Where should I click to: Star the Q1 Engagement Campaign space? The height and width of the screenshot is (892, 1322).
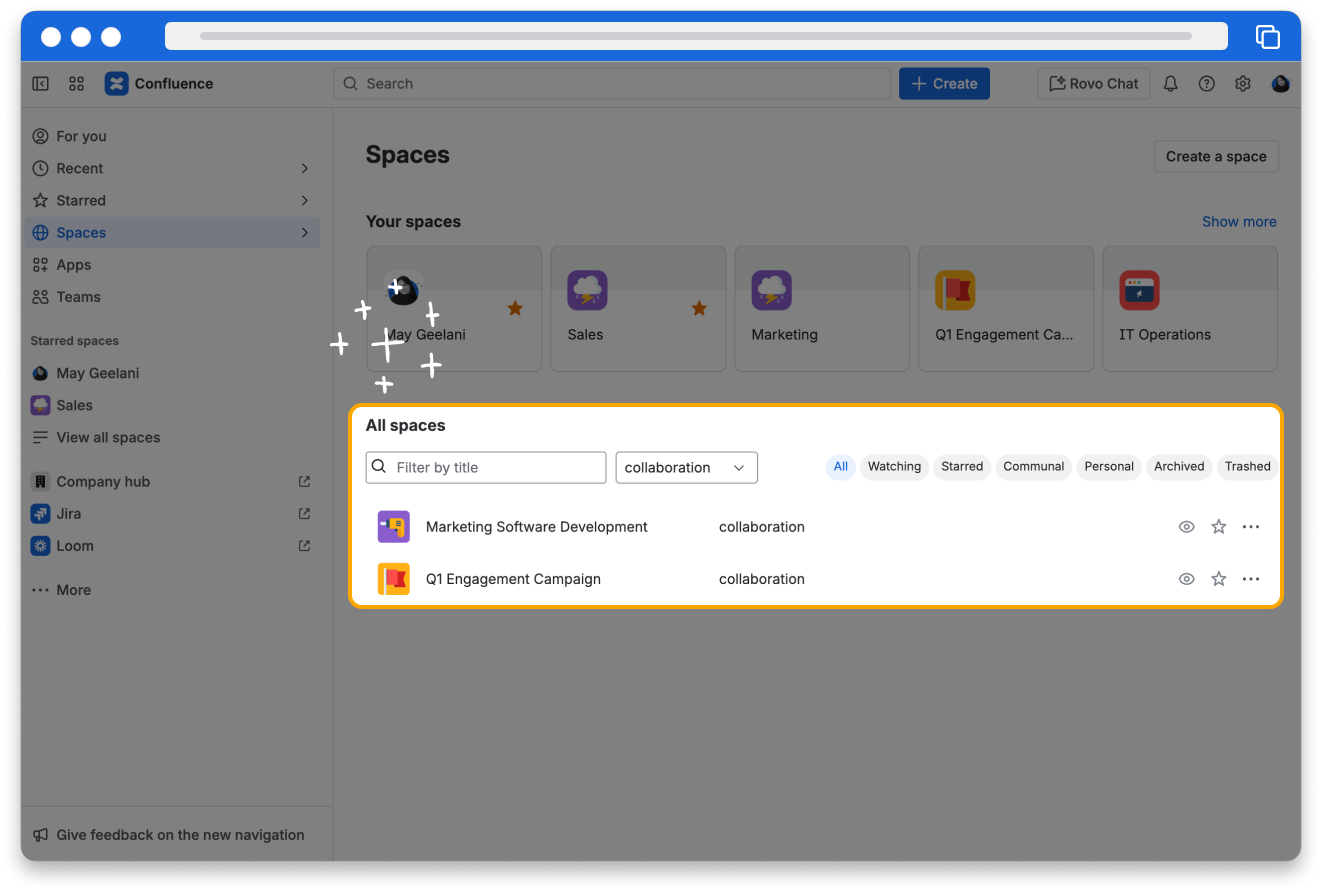point(1218,579)
